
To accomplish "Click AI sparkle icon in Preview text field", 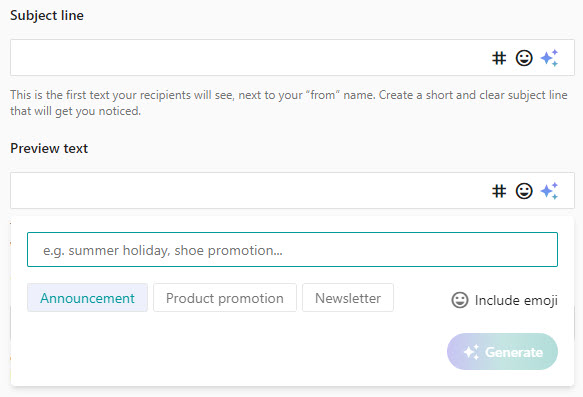I will pos(549,191).
